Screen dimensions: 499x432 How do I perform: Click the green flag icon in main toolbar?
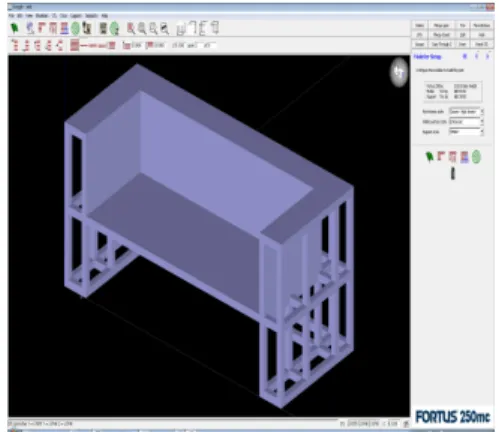point(15,28)
